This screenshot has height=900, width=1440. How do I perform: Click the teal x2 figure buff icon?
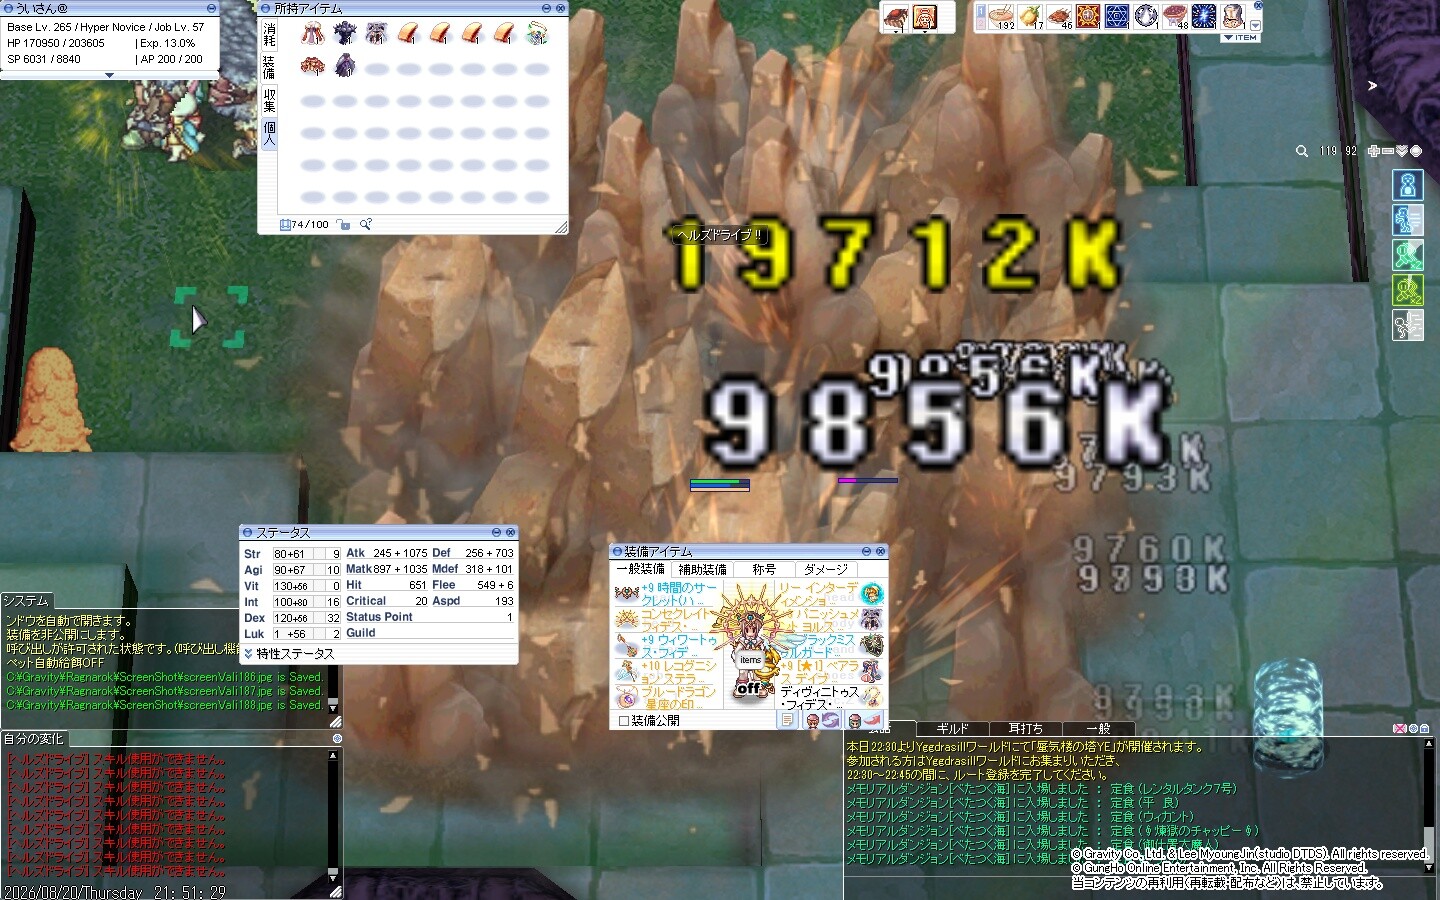pyautogui.click(x=1408, y=256)
